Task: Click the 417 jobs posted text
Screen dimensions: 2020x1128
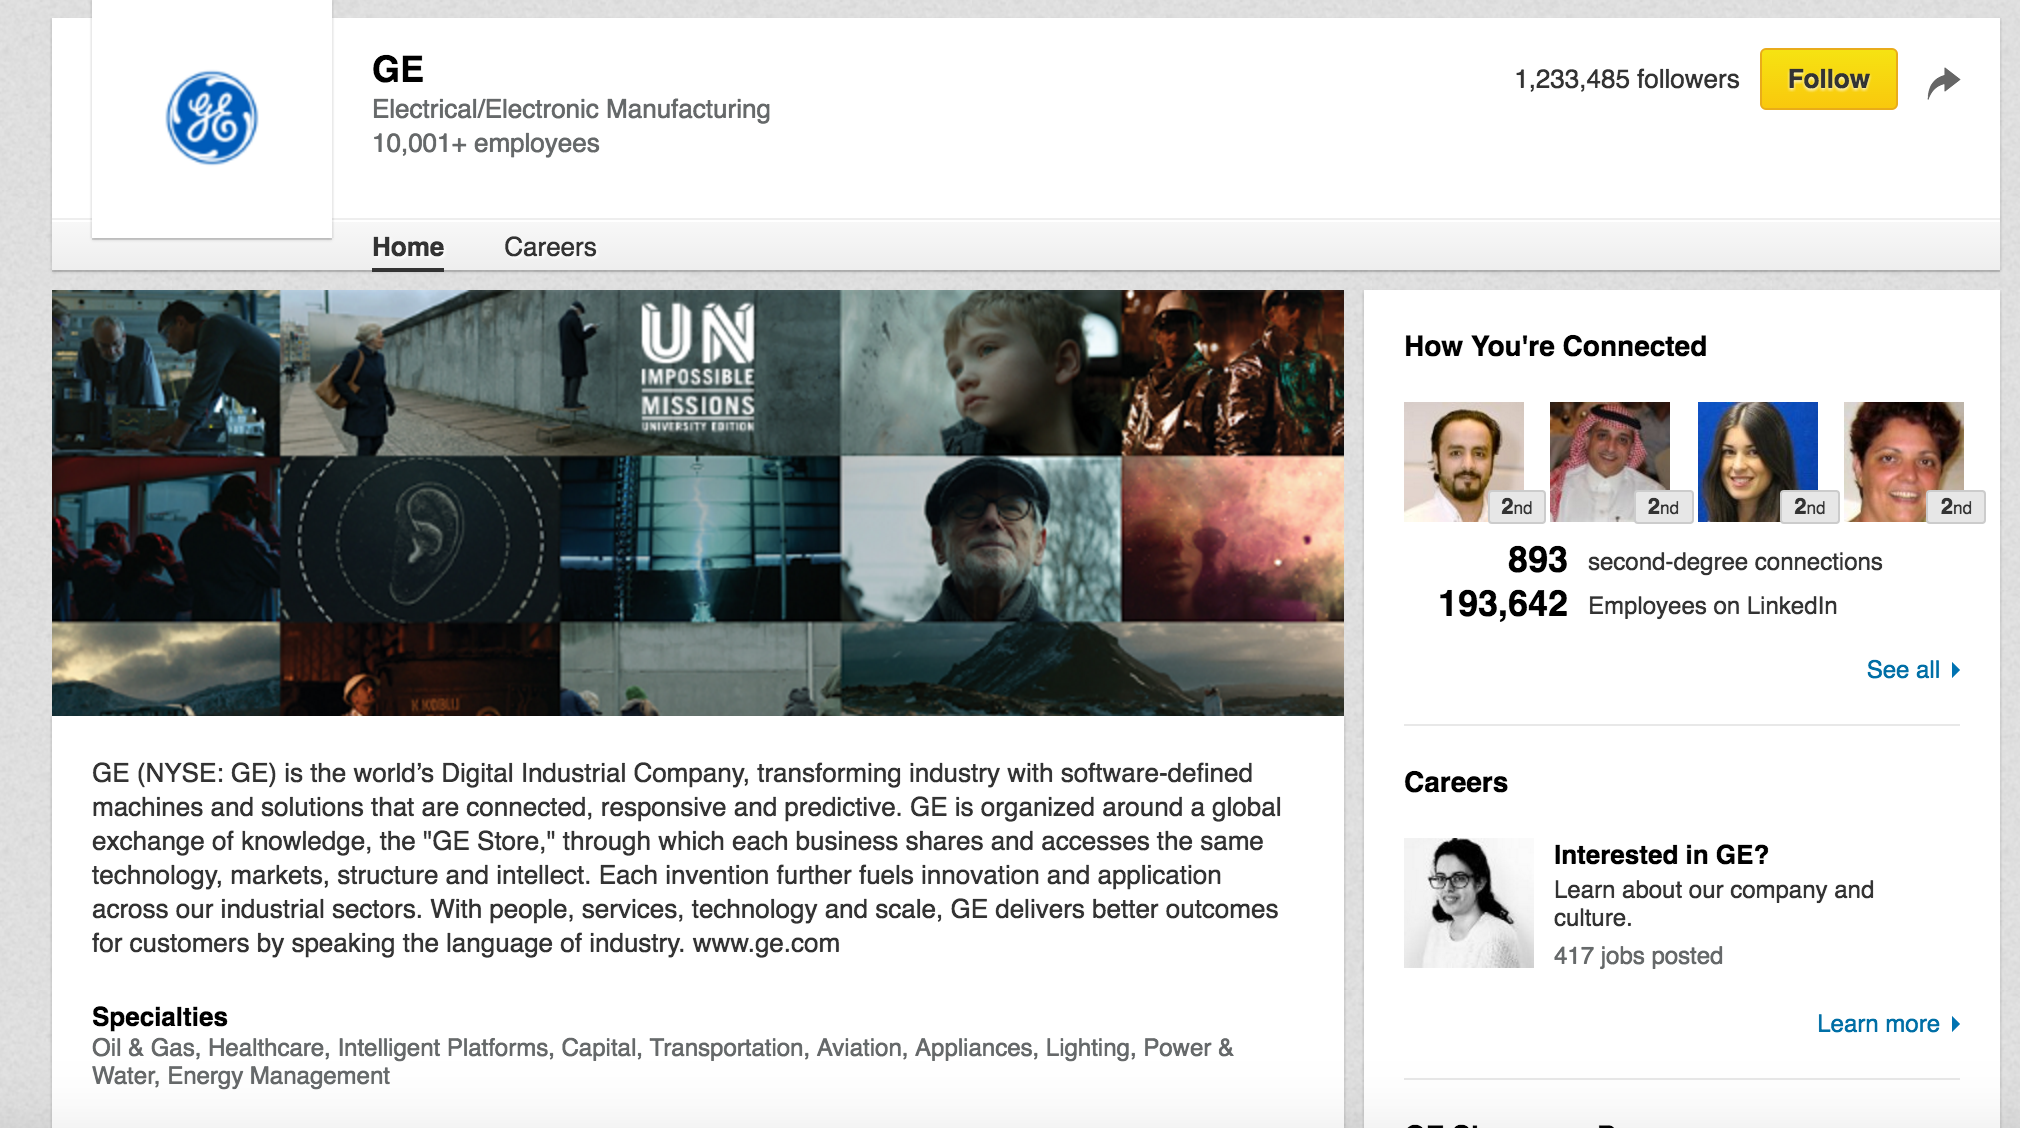Action: (1637, 956)
